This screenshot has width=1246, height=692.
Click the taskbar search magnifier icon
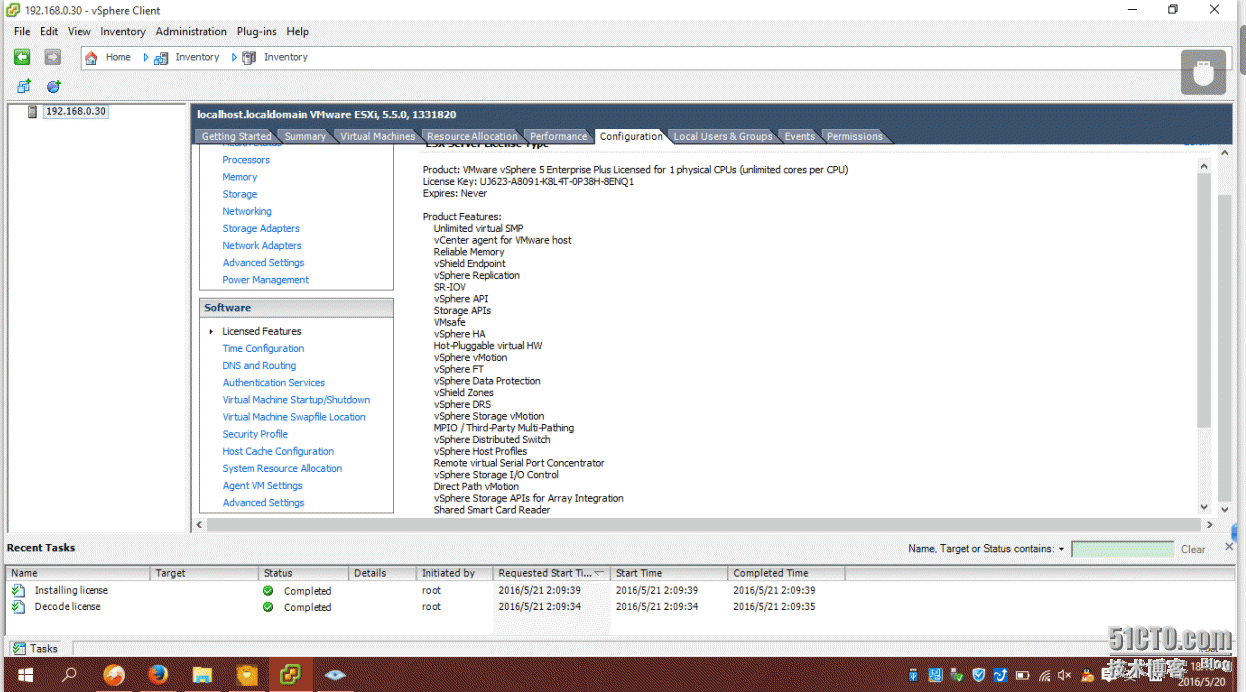coord(69,675)
